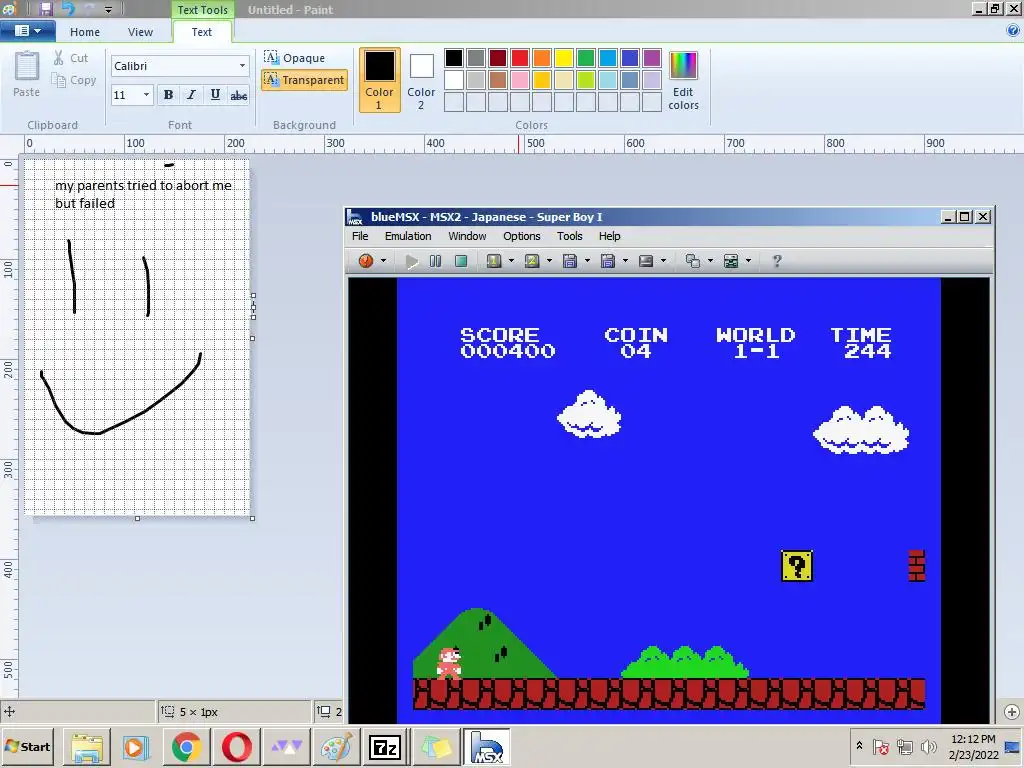Open the Calibri font family combo box
Image resolution: width=1024 pixels, height=768 pixels.
click(x=180, y=66)
